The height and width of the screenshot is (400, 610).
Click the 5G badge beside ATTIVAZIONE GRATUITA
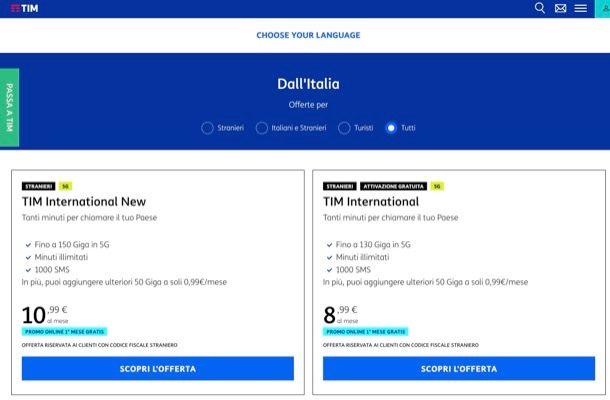point(437,186)
